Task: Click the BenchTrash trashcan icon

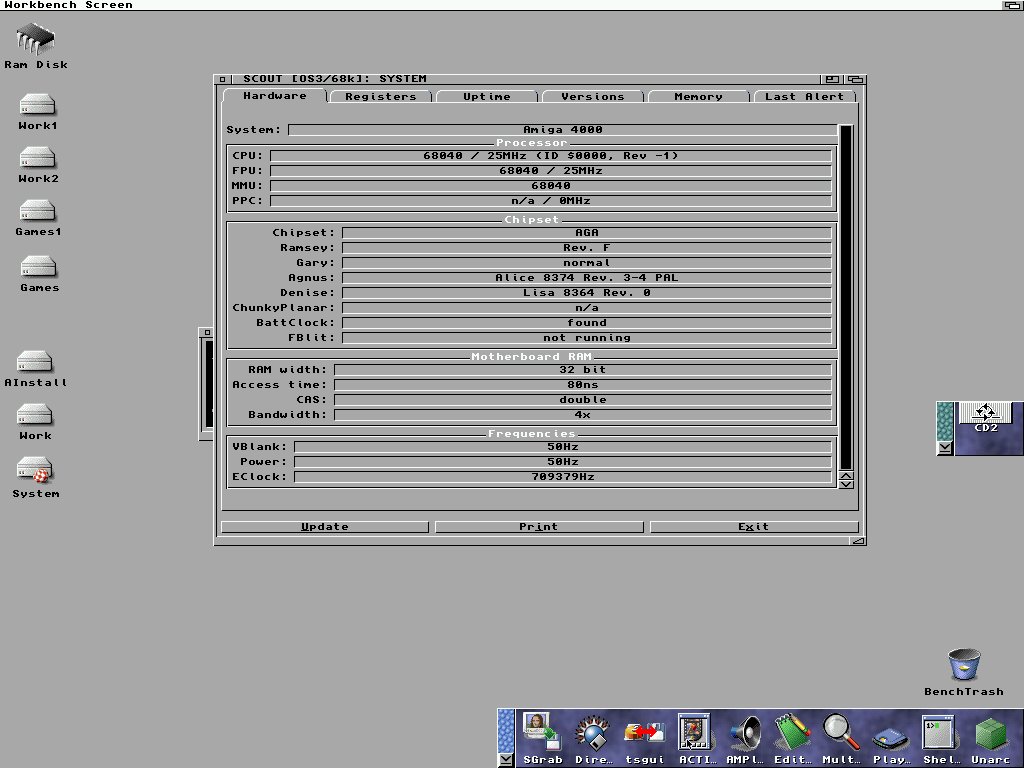Action: pos(964,672)
